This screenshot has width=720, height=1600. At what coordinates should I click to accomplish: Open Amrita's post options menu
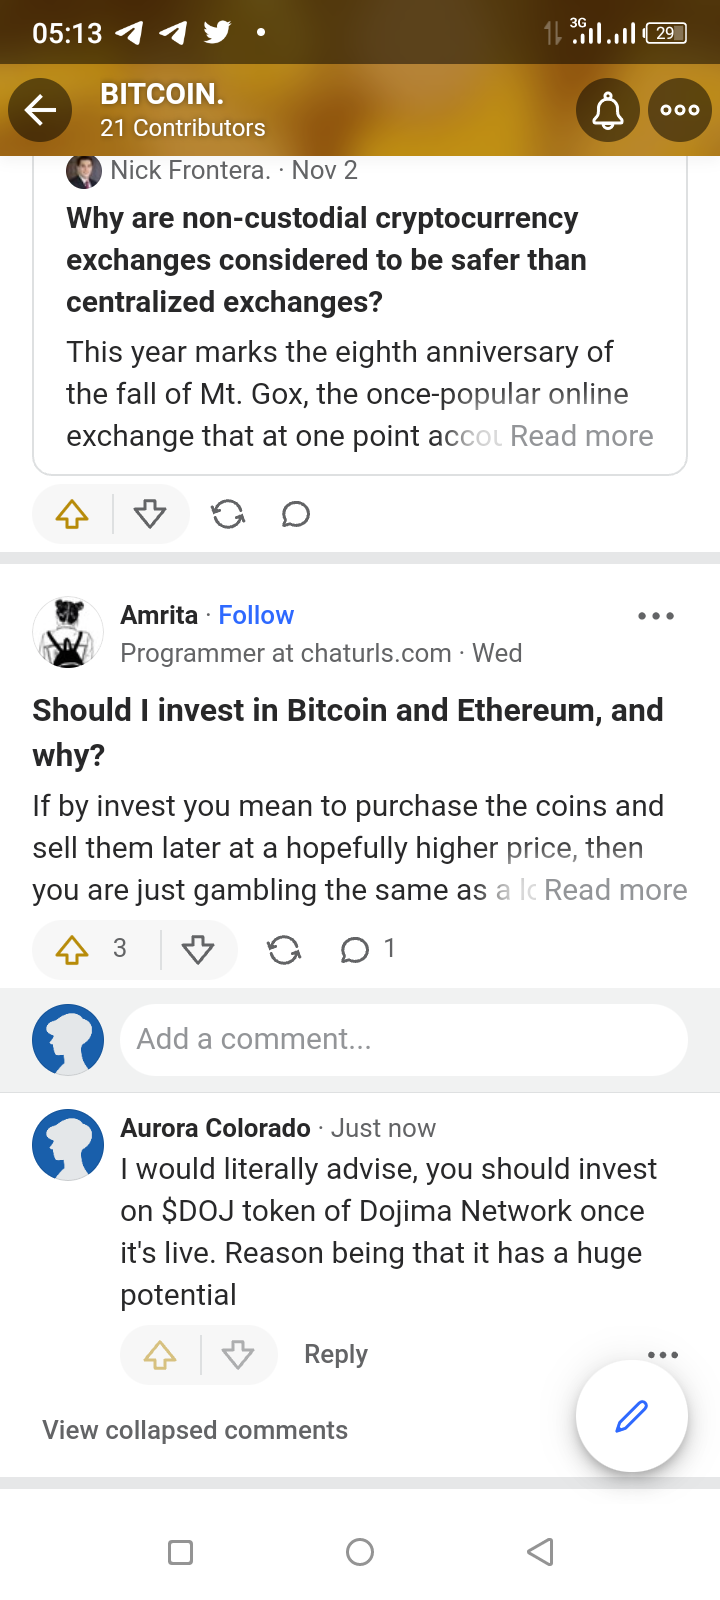click(x=655, y=616)
